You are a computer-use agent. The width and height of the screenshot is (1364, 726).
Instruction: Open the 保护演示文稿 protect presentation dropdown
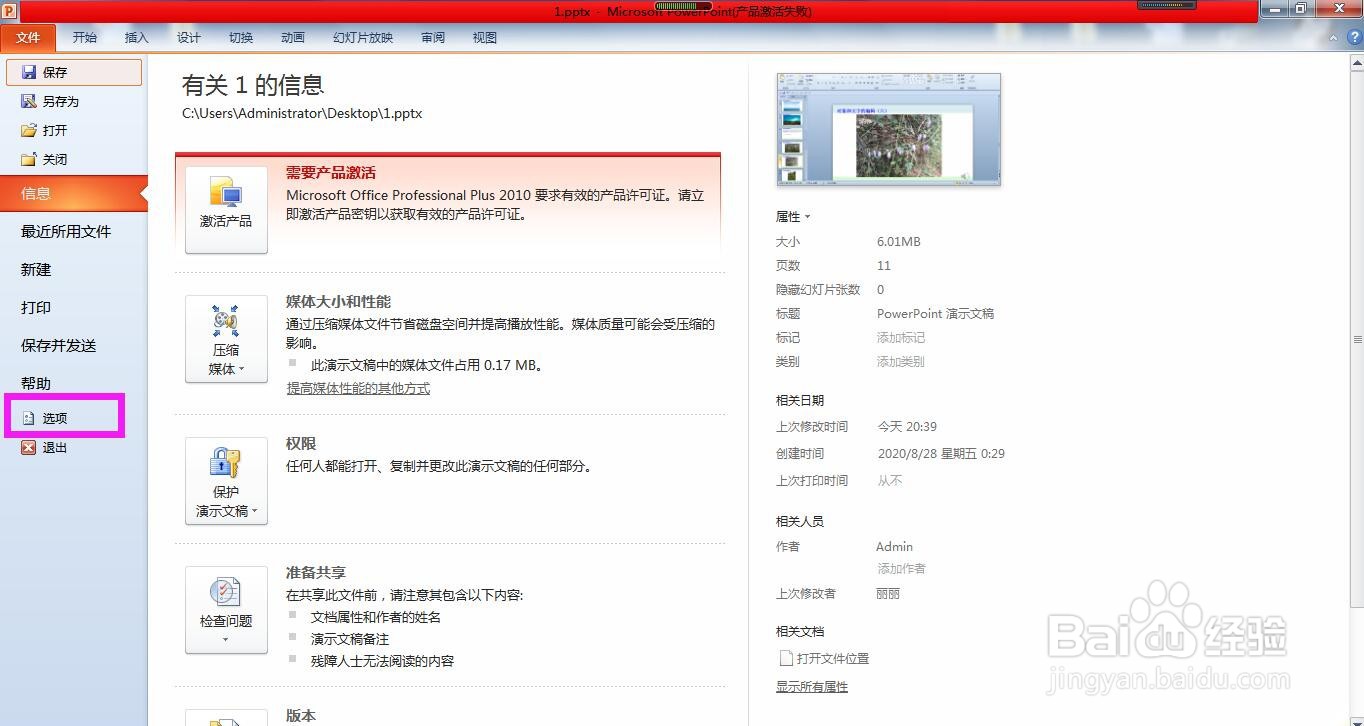[x=226, y=481]
